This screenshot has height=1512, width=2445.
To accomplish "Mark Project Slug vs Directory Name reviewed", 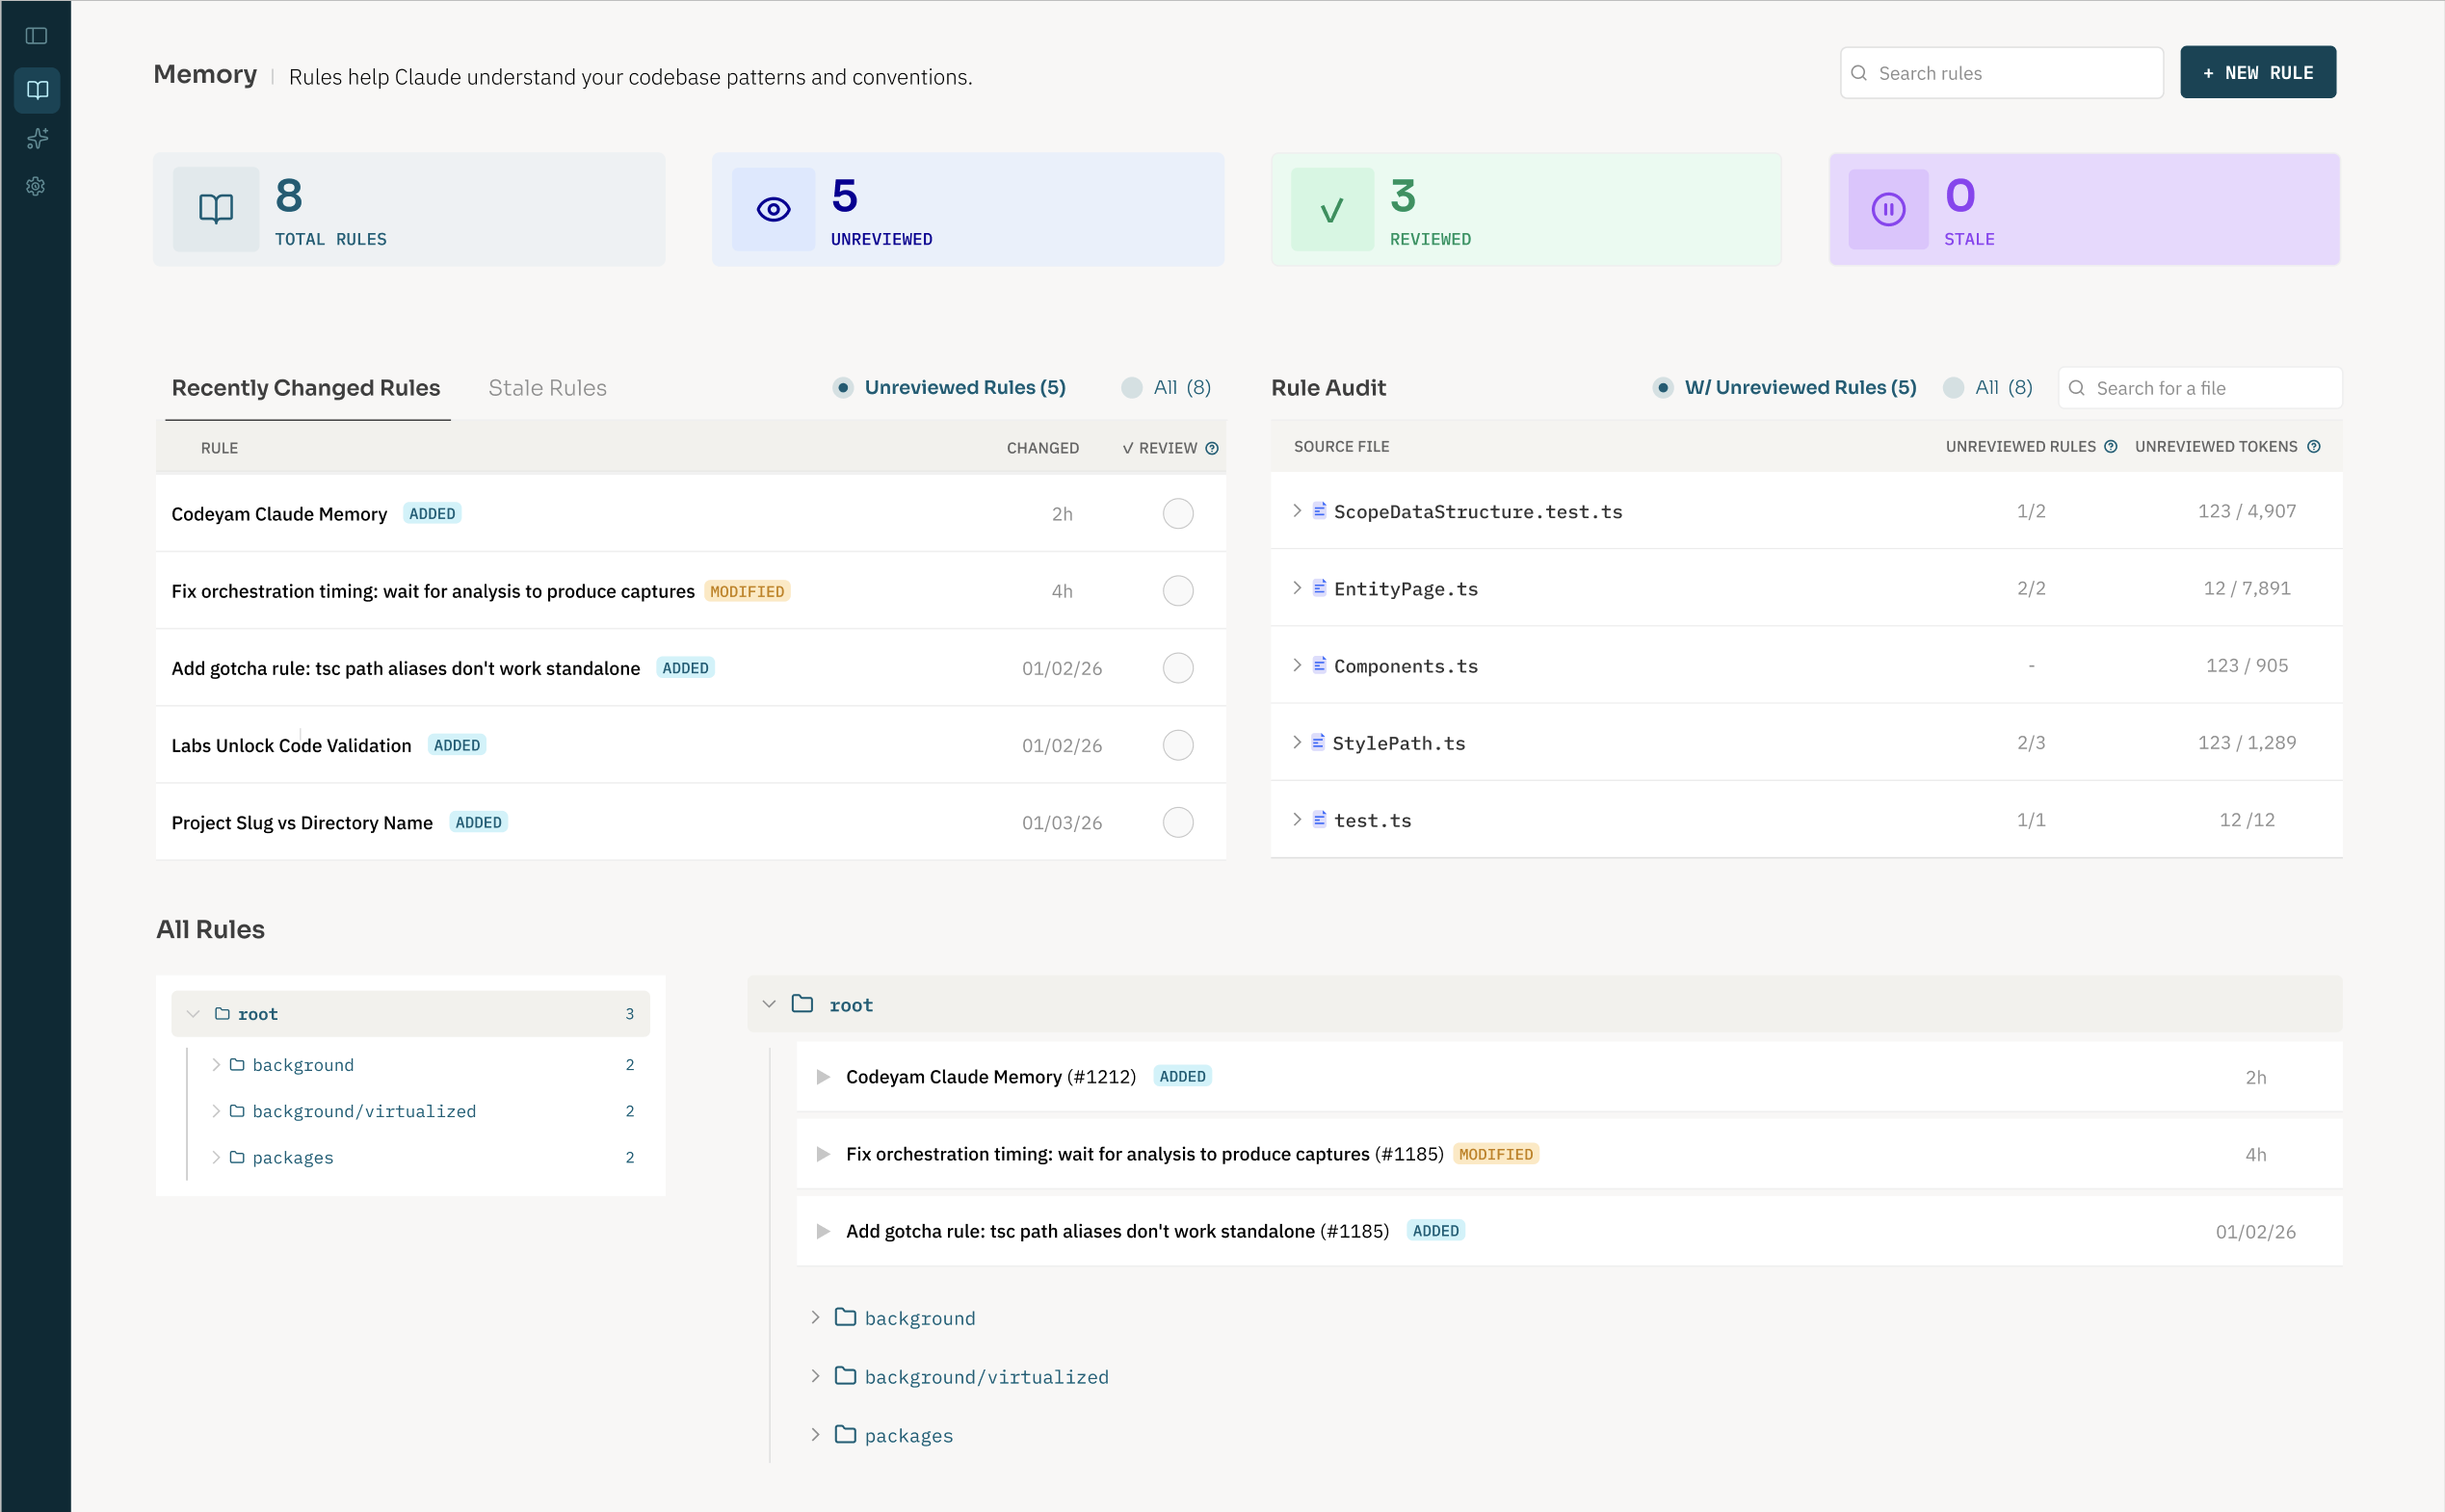I will pyautogui.click(x=1178, y=823).
